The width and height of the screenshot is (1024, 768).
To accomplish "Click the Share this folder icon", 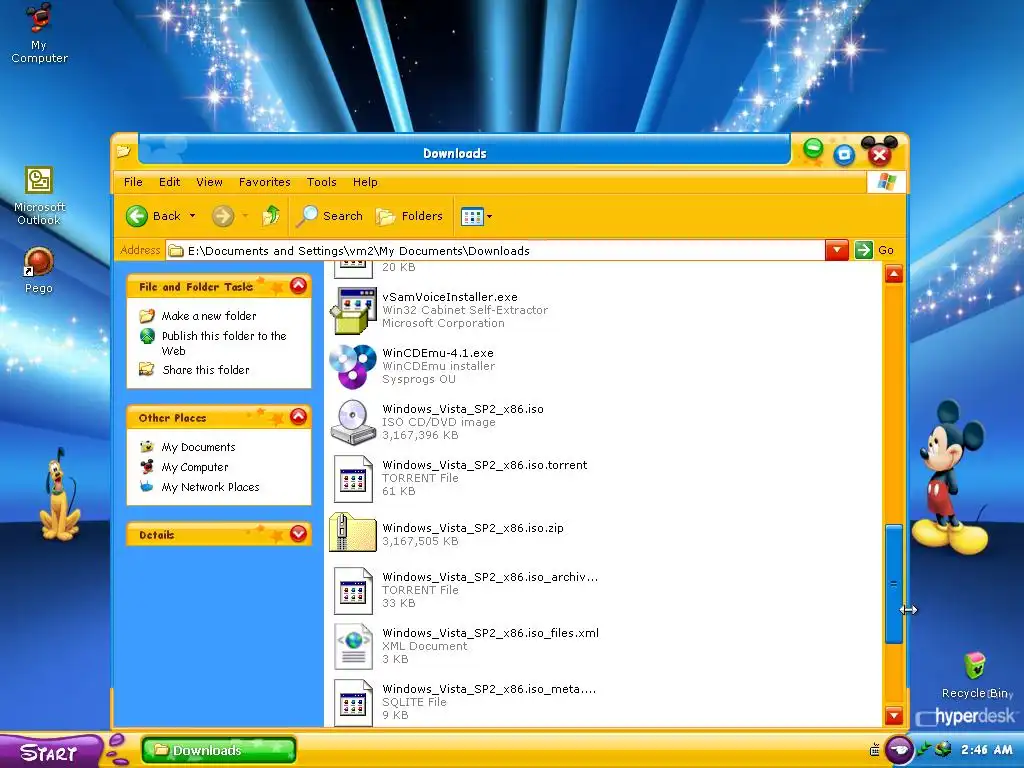I will click(147, 370).
